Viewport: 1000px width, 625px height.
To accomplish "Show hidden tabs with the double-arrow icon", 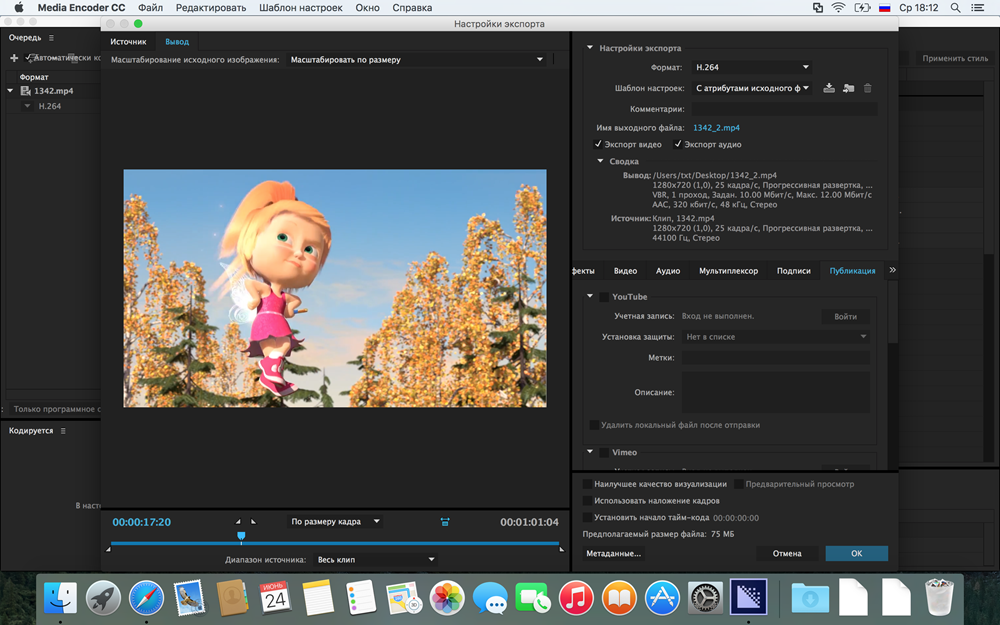I will (x=892, y=270).
